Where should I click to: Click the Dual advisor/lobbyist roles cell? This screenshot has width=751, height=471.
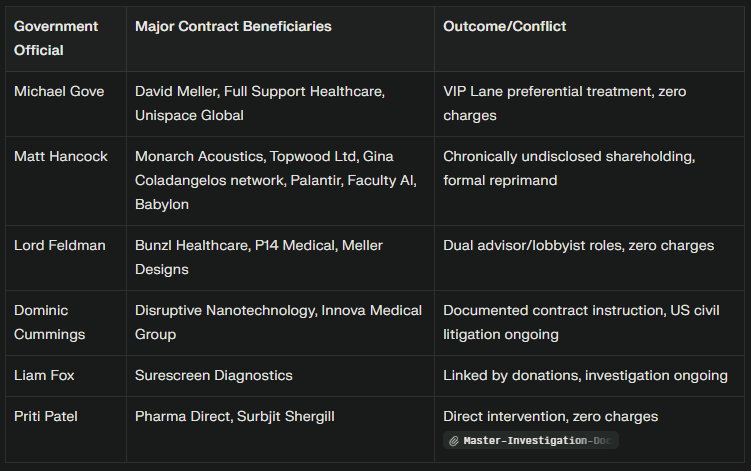(x=589, y=258)
